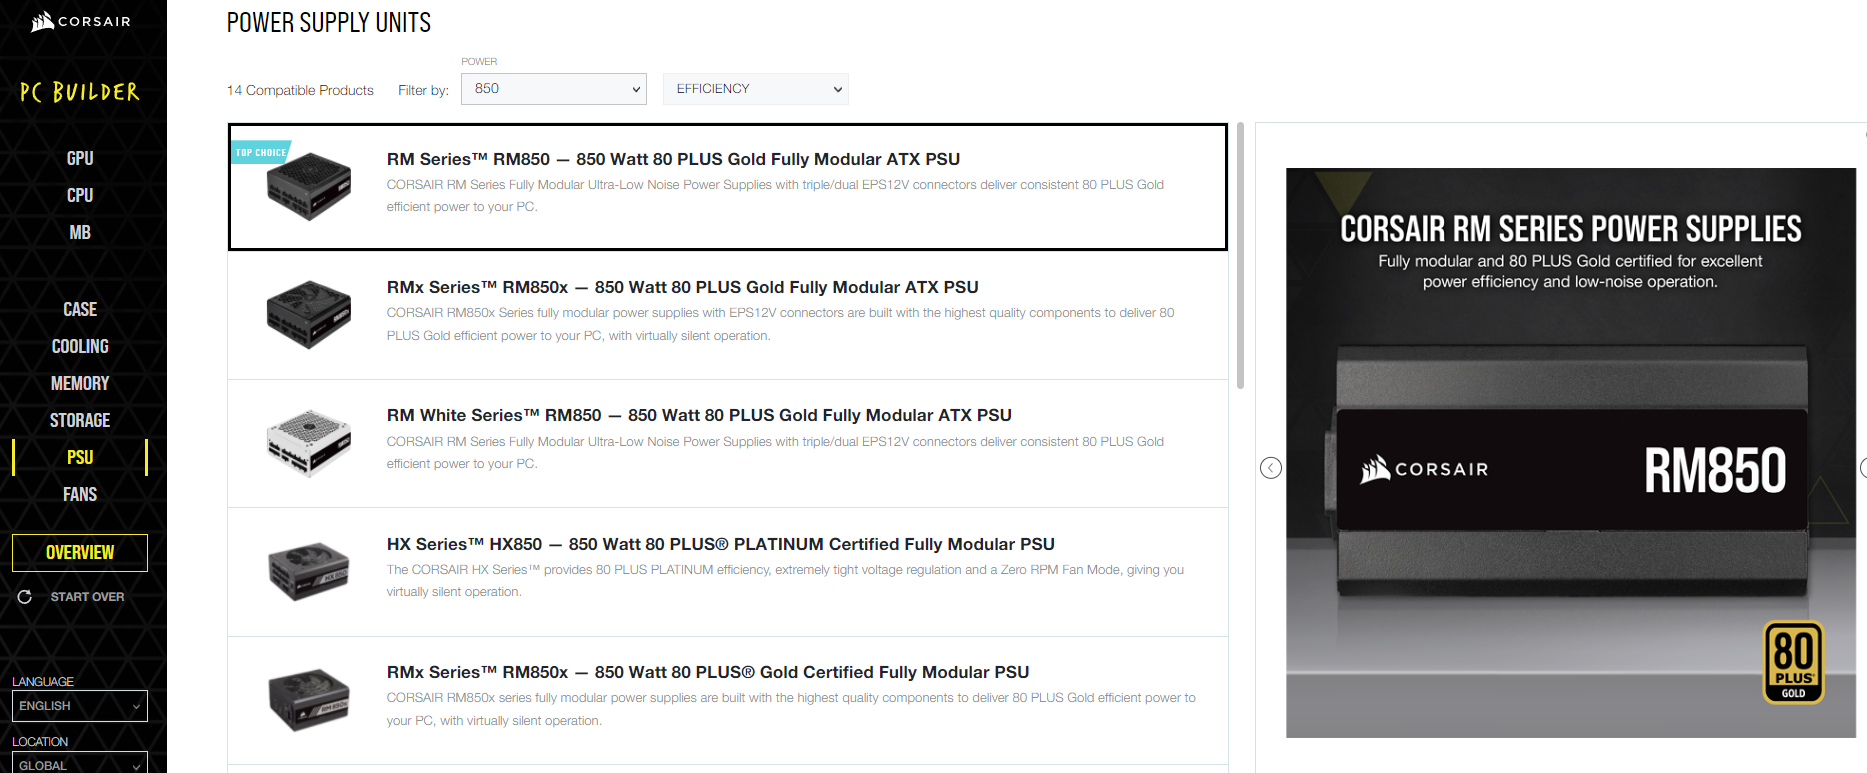Open the Power filter dropdown
Viewport: 1867px width, 773px height.
[553, 89]
